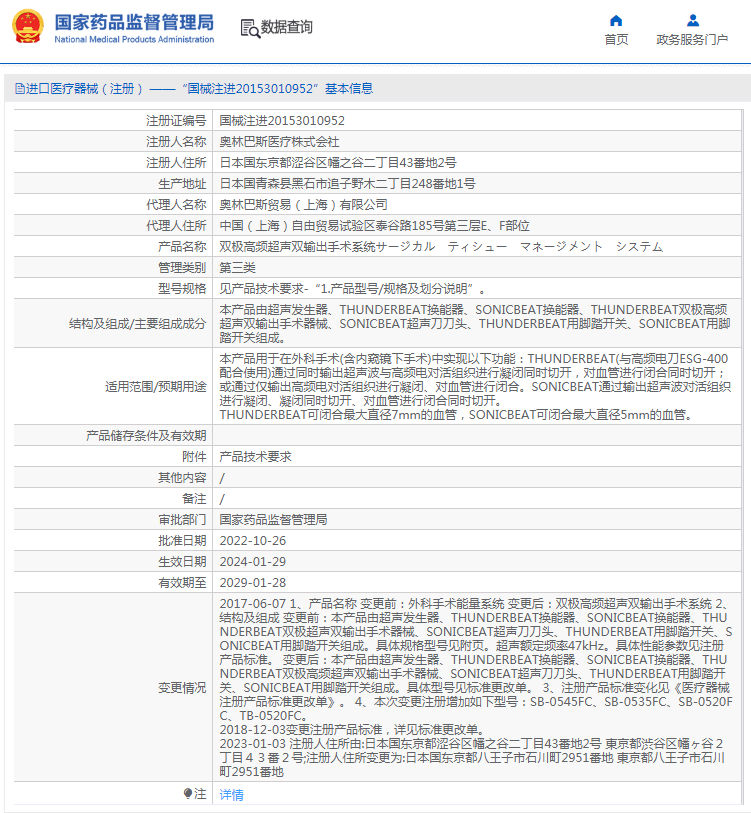
Task: Click the 数据查询 label
Action: [x=286, y=27]
